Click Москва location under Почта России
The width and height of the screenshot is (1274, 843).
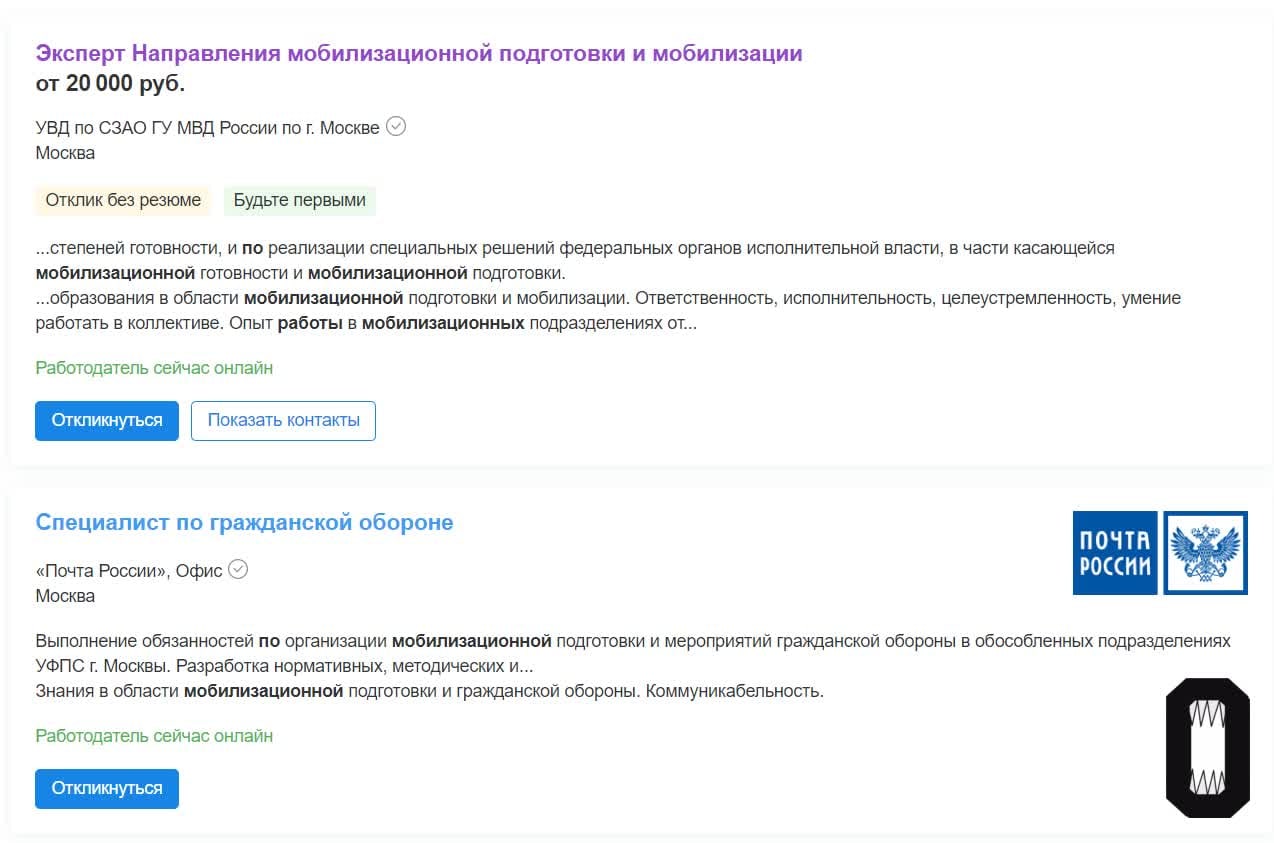[x=65, y=596]
